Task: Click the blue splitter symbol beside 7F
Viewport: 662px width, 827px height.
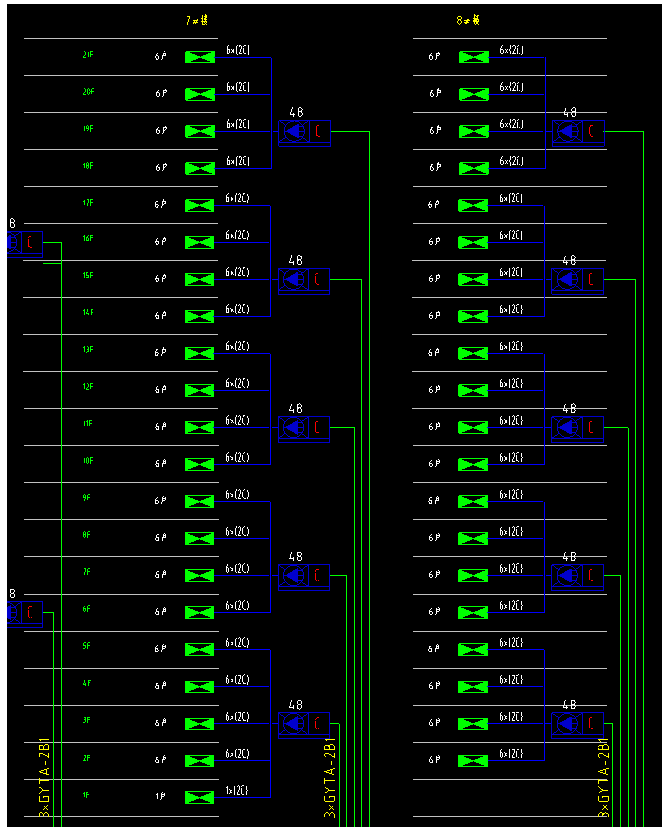Action: 292,576
